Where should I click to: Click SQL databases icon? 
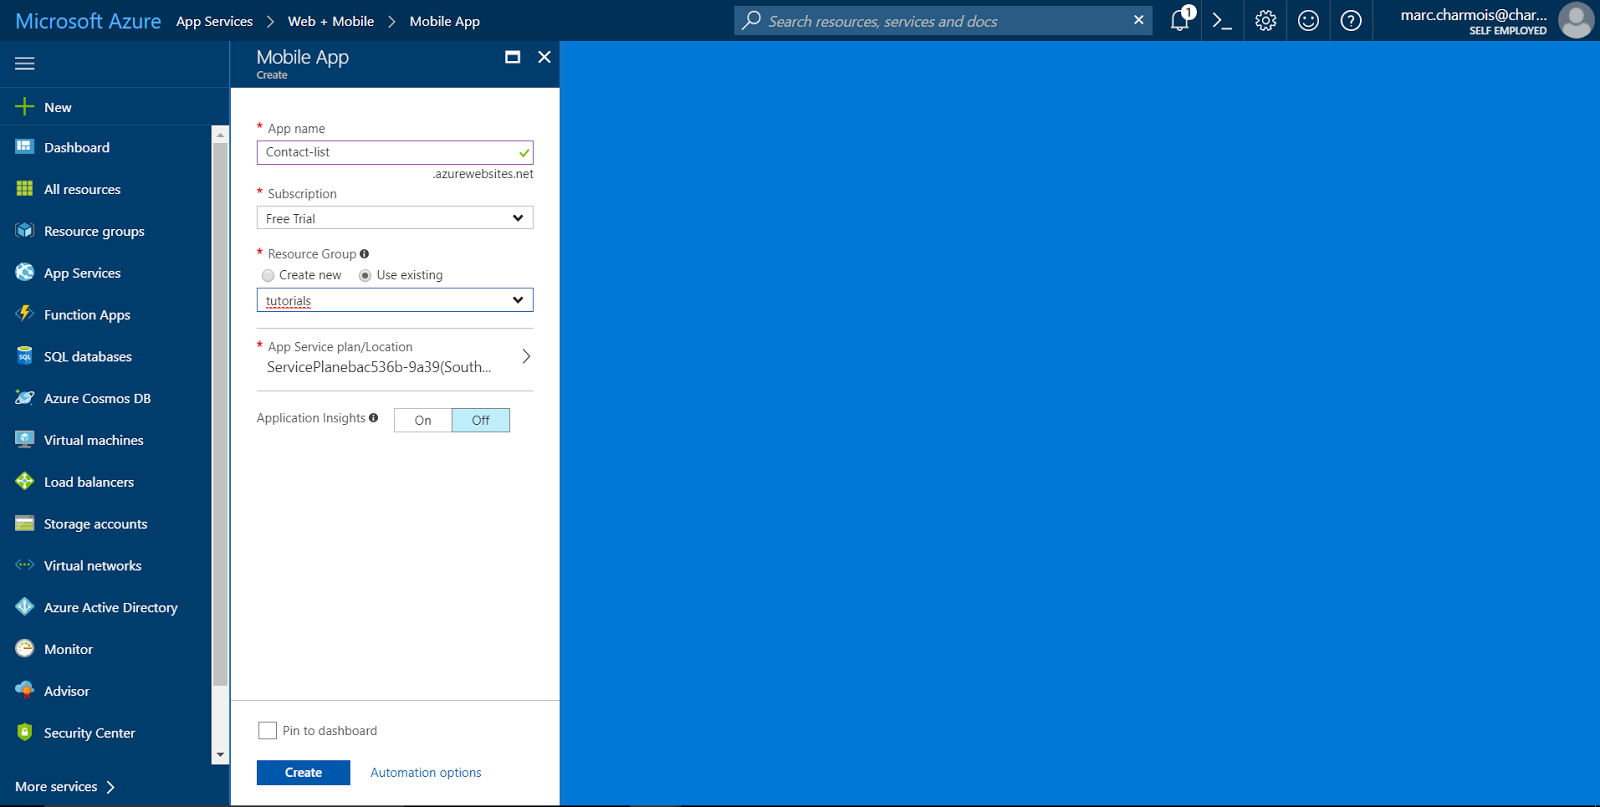[x=25, y=356]
